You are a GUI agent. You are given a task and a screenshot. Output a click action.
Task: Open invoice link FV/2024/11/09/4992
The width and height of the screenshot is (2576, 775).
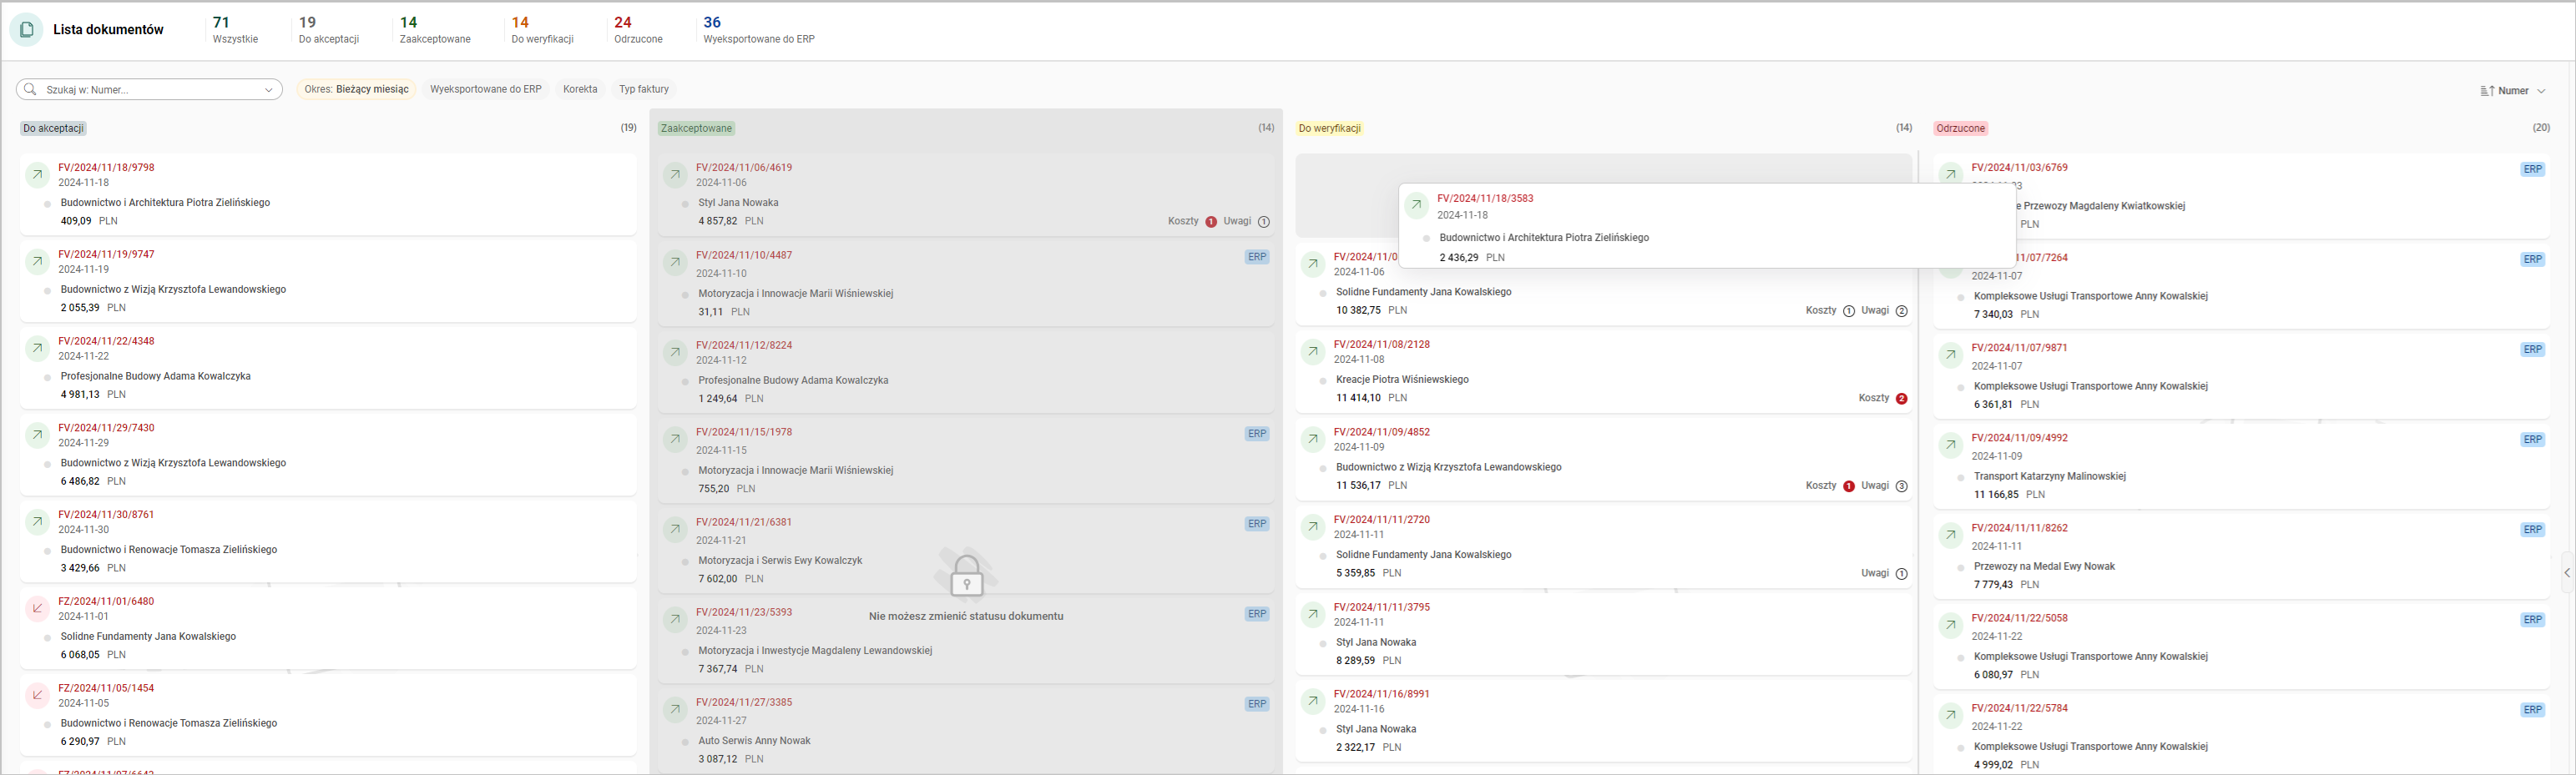(x=2020, y=438)
